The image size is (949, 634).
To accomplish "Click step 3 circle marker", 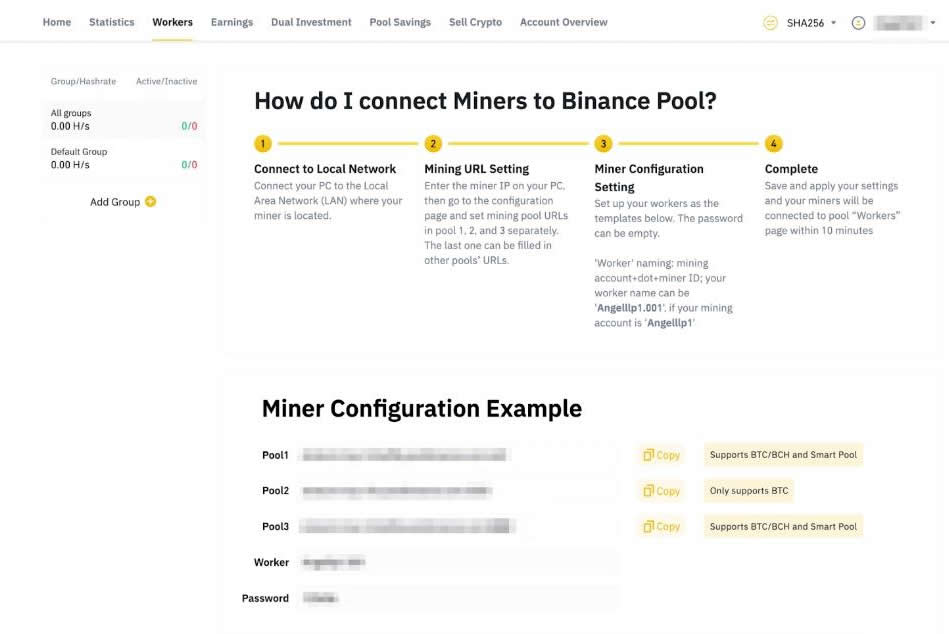I will pos(603,144).
